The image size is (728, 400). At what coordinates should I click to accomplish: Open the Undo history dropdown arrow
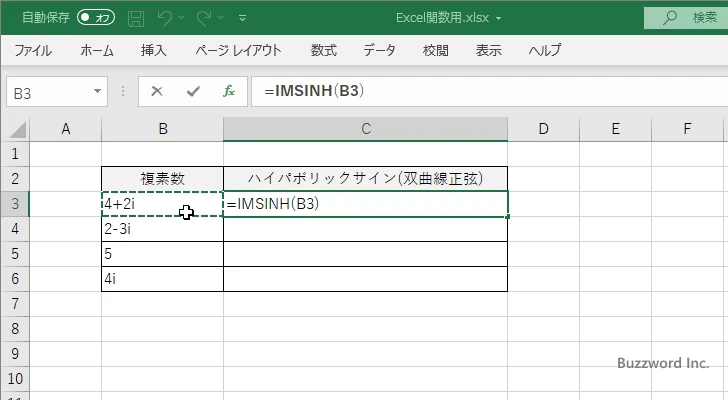[x=182, y=18]
